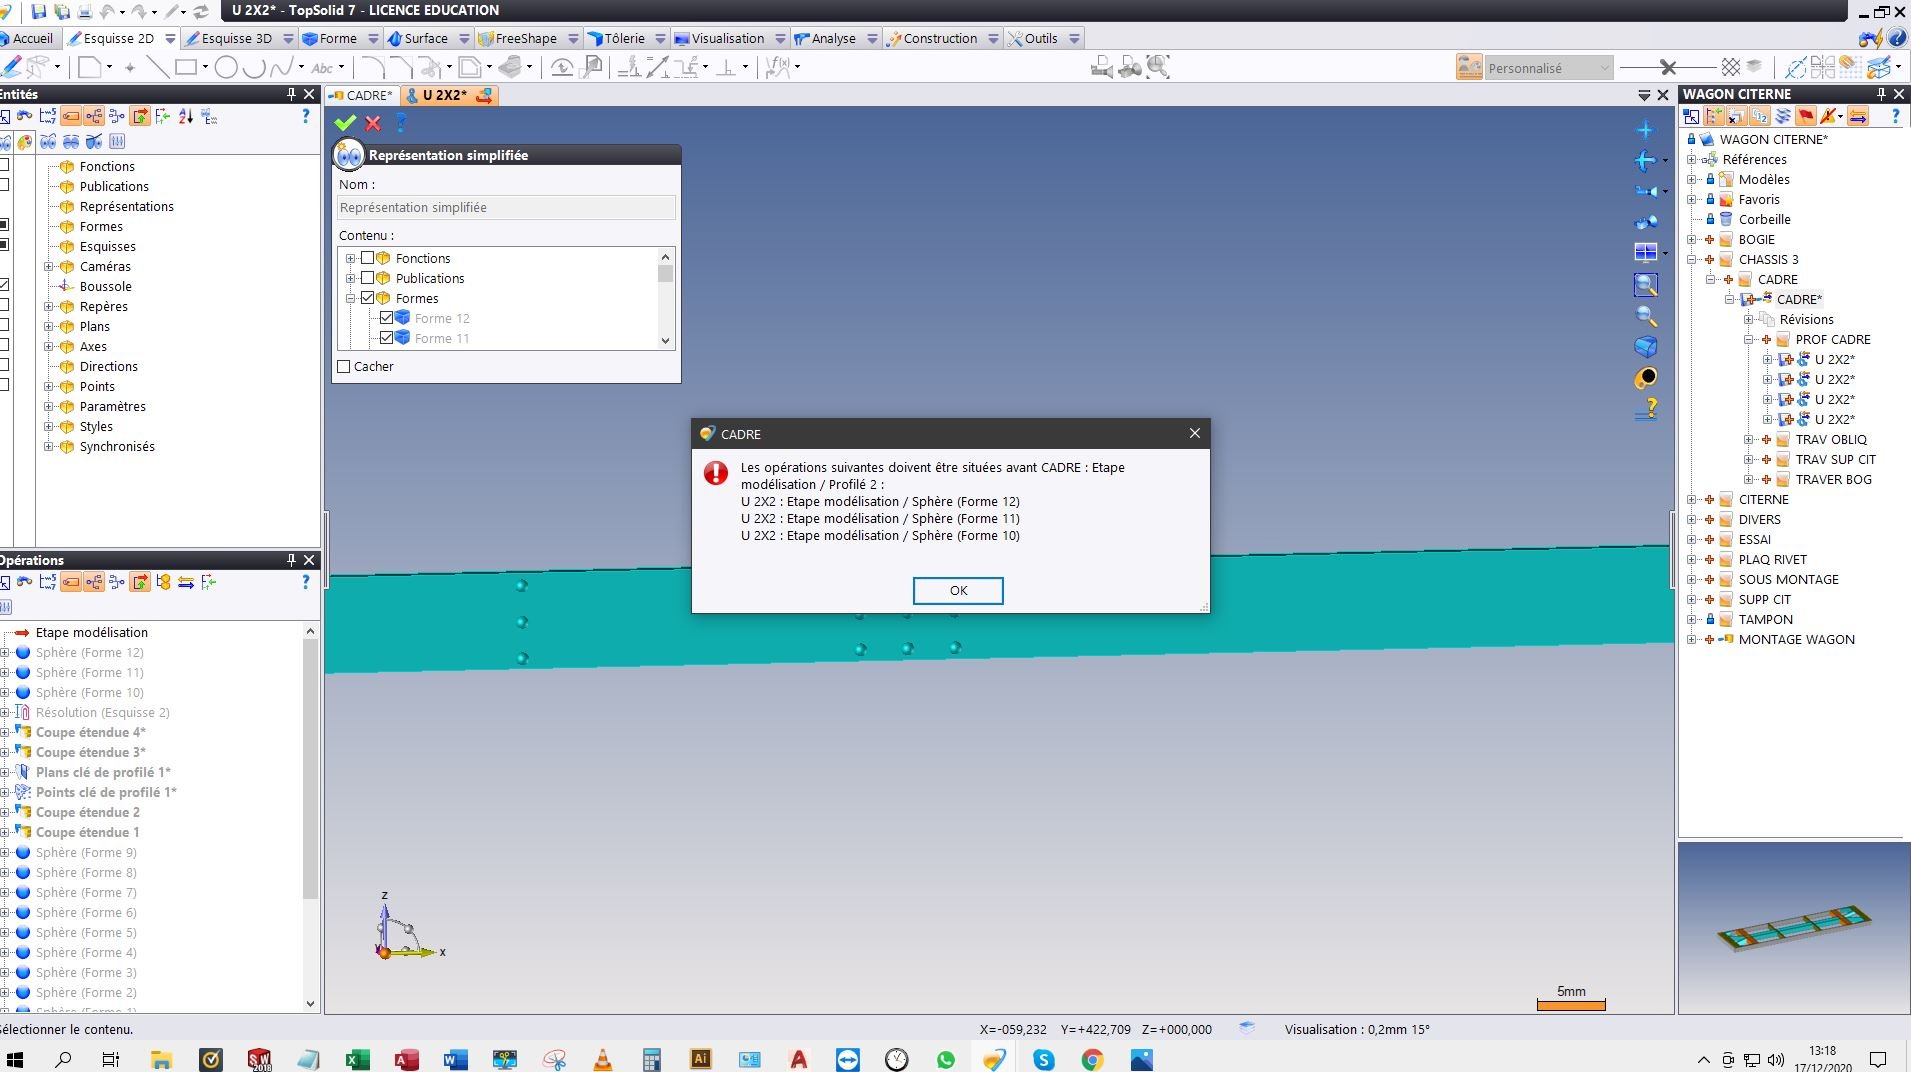Image resolution: width=1911 pixels, height=1072 pixels.
Task: Switch to the Tôlerie menu tab
Action: pyautogui.click(x=616, y=38)
